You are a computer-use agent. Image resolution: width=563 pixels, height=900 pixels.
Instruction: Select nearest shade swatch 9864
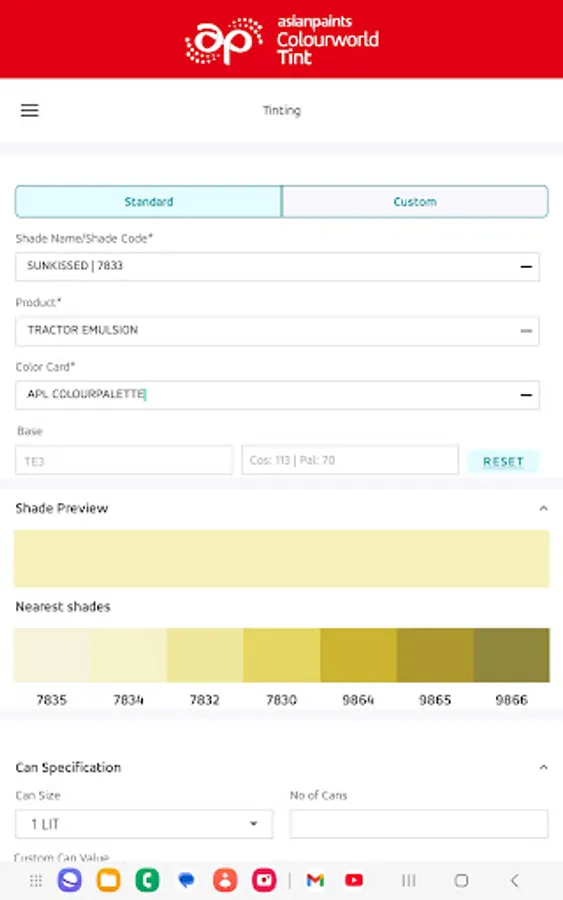[358, 655]
